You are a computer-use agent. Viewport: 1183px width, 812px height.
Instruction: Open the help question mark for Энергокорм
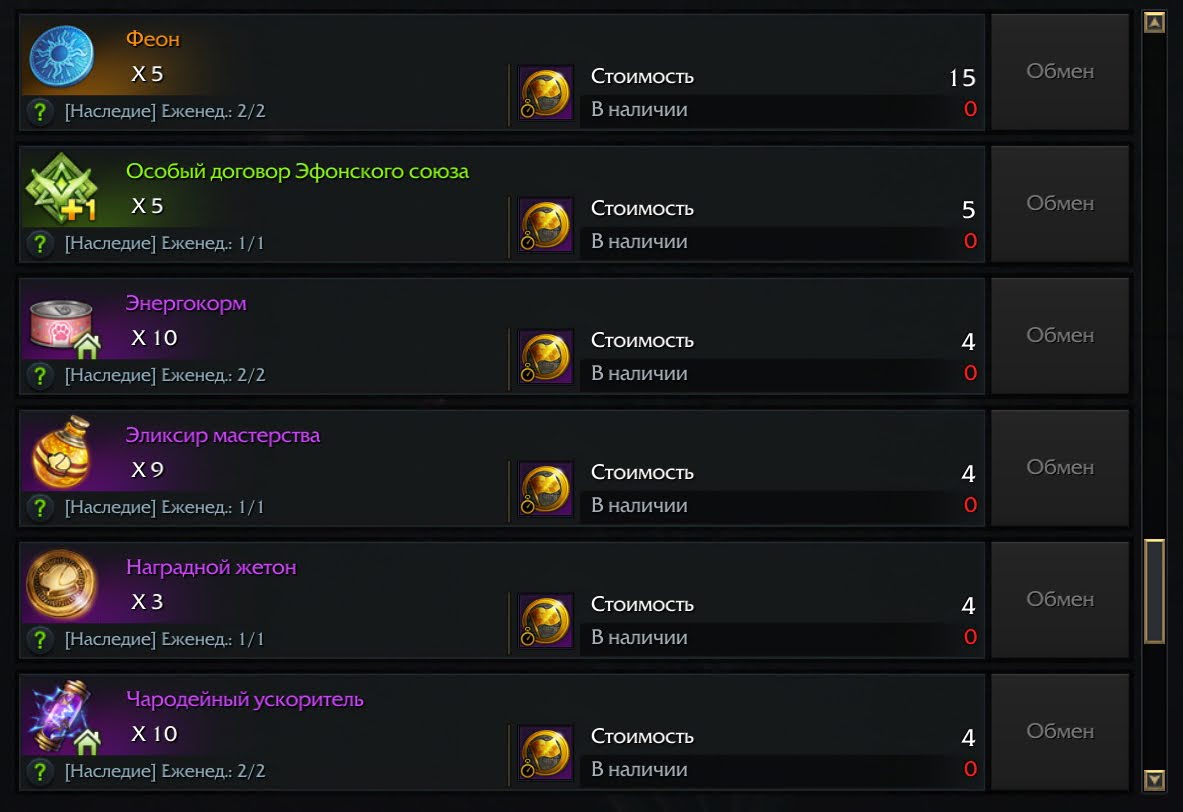point(40,375)
